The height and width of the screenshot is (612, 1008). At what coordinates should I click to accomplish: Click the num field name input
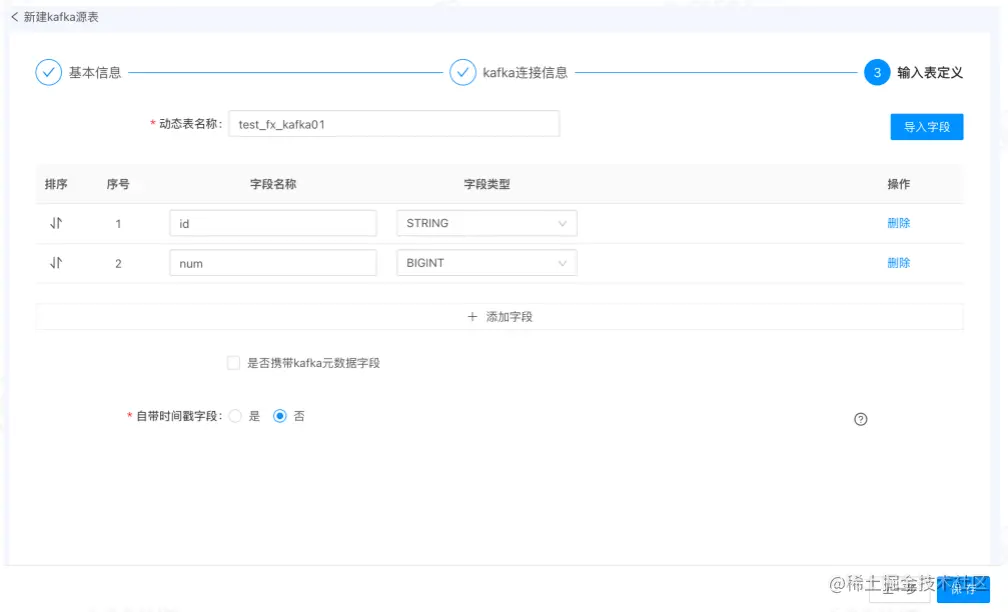(273, 263)
